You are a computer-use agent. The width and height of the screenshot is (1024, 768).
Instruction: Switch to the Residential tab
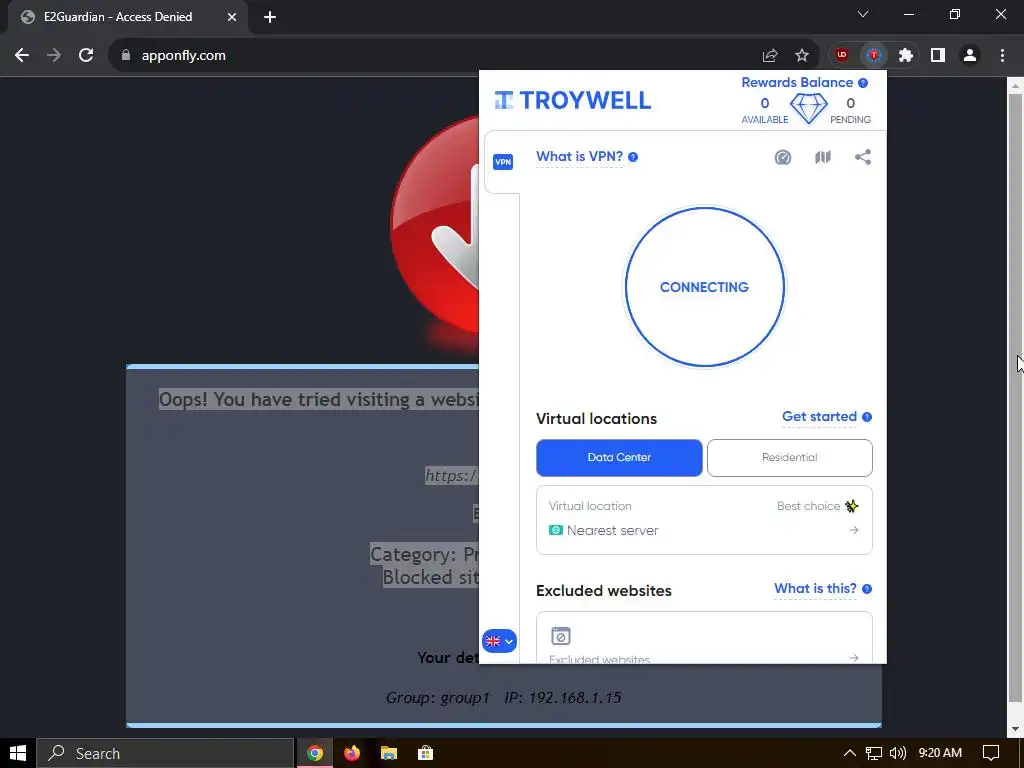pyautogui.click(x=790, y=458)
